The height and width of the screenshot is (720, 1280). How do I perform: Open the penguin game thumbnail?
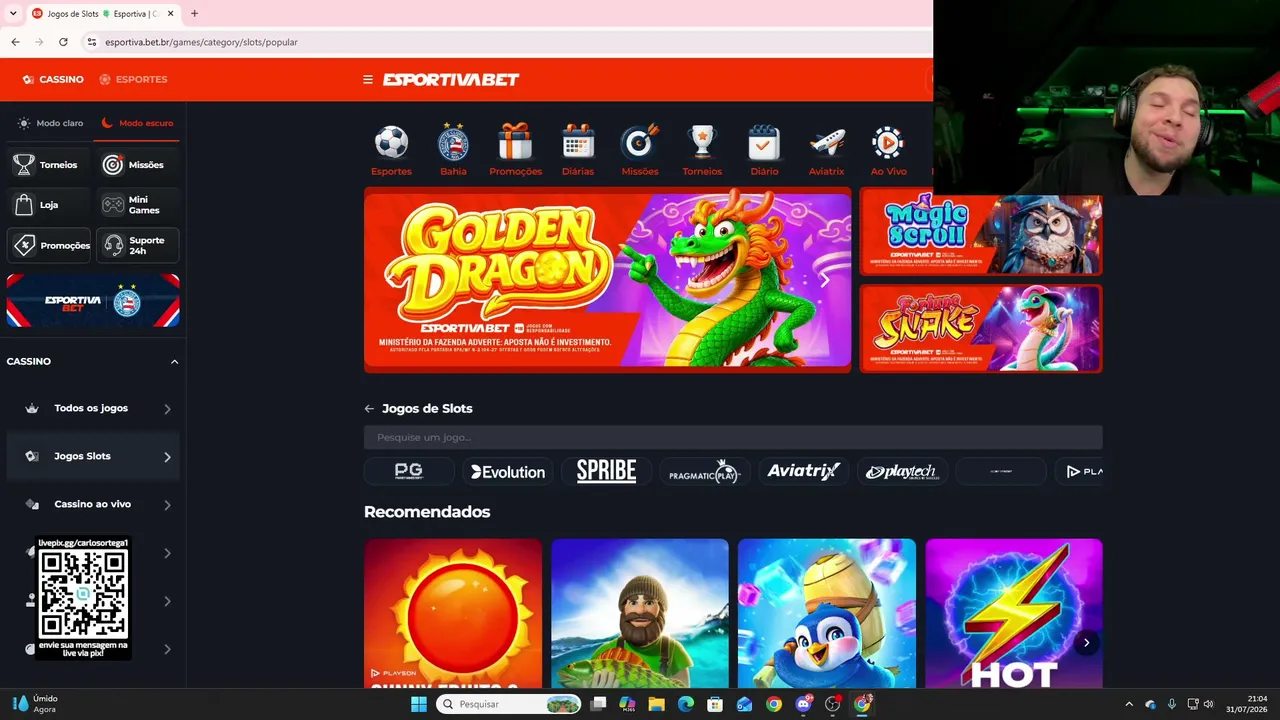(827, 613)
